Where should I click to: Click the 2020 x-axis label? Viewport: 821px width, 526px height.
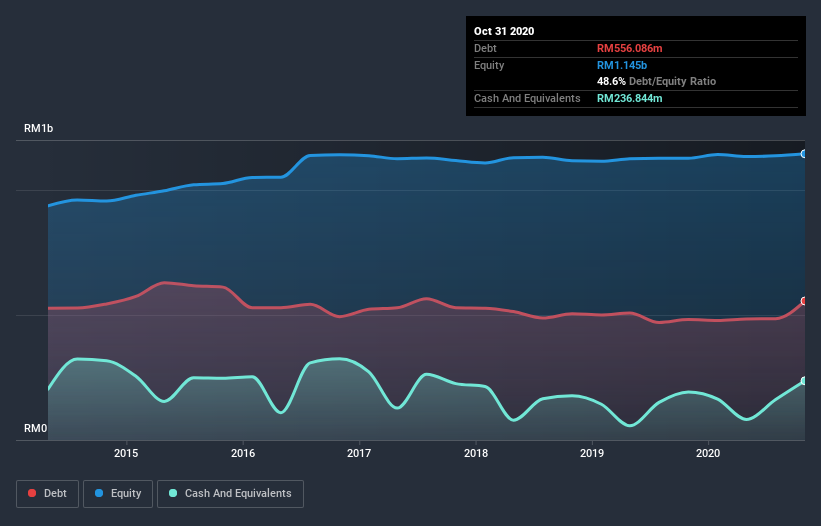click(708, 453)
